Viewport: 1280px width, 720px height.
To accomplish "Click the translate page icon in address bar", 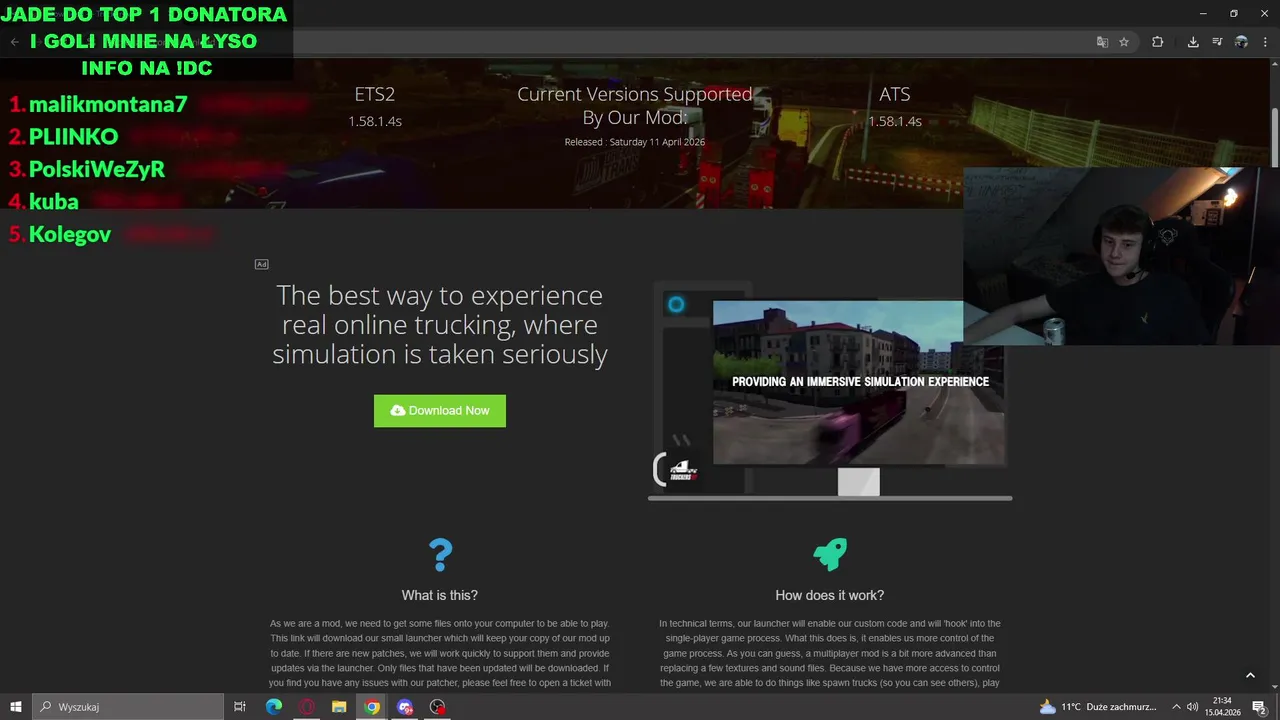I will click(1102, 42).
